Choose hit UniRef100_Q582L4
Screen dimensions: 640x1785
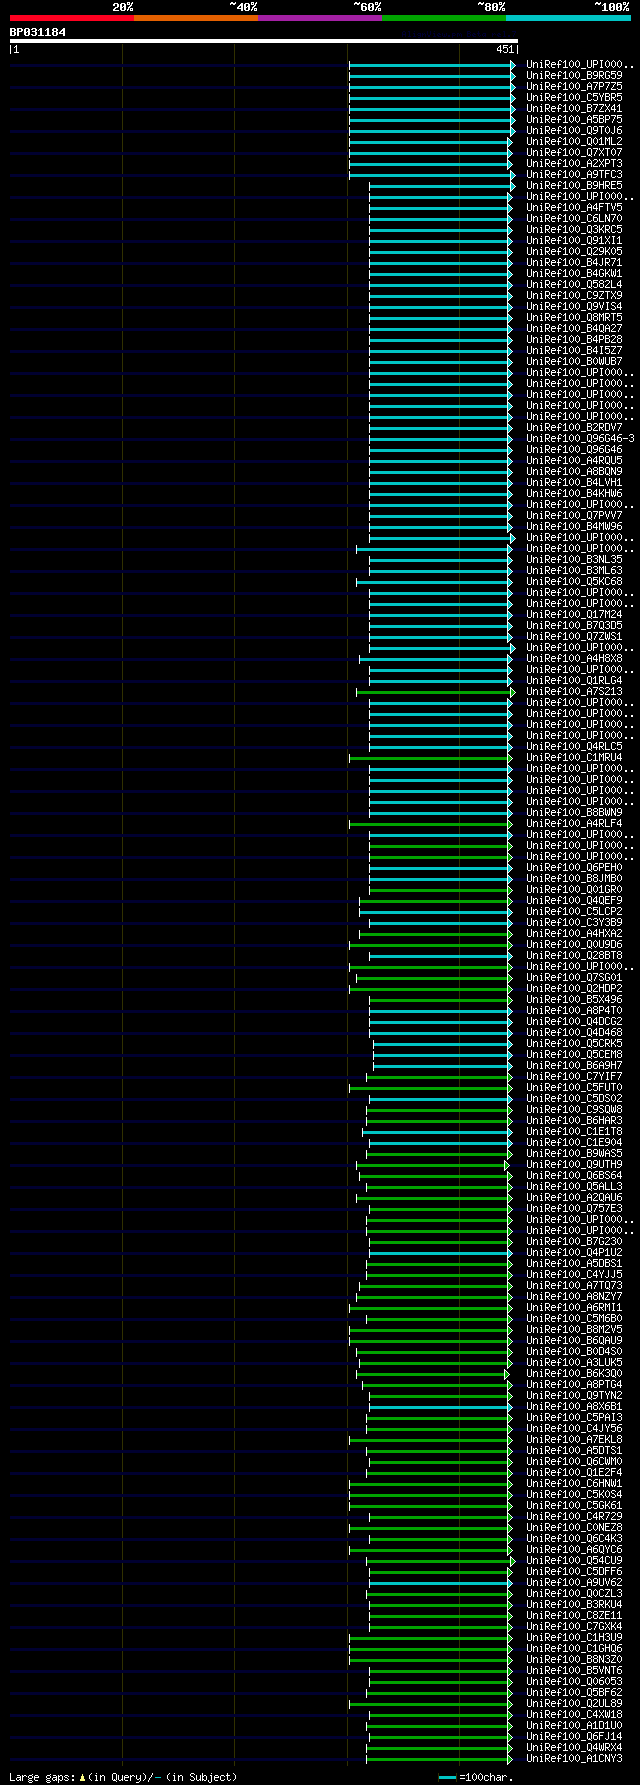coord(574,284)
